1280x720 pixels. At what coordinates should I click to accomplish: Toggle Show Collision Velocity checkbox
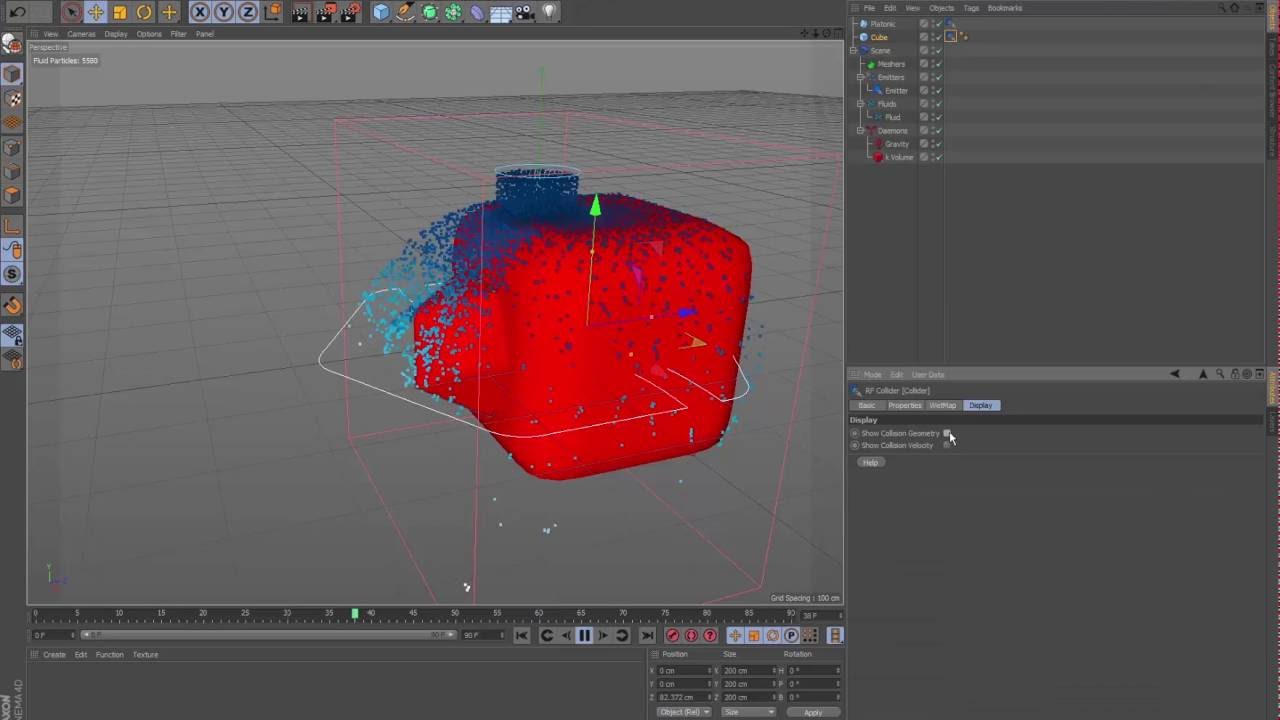click(947, 445)
